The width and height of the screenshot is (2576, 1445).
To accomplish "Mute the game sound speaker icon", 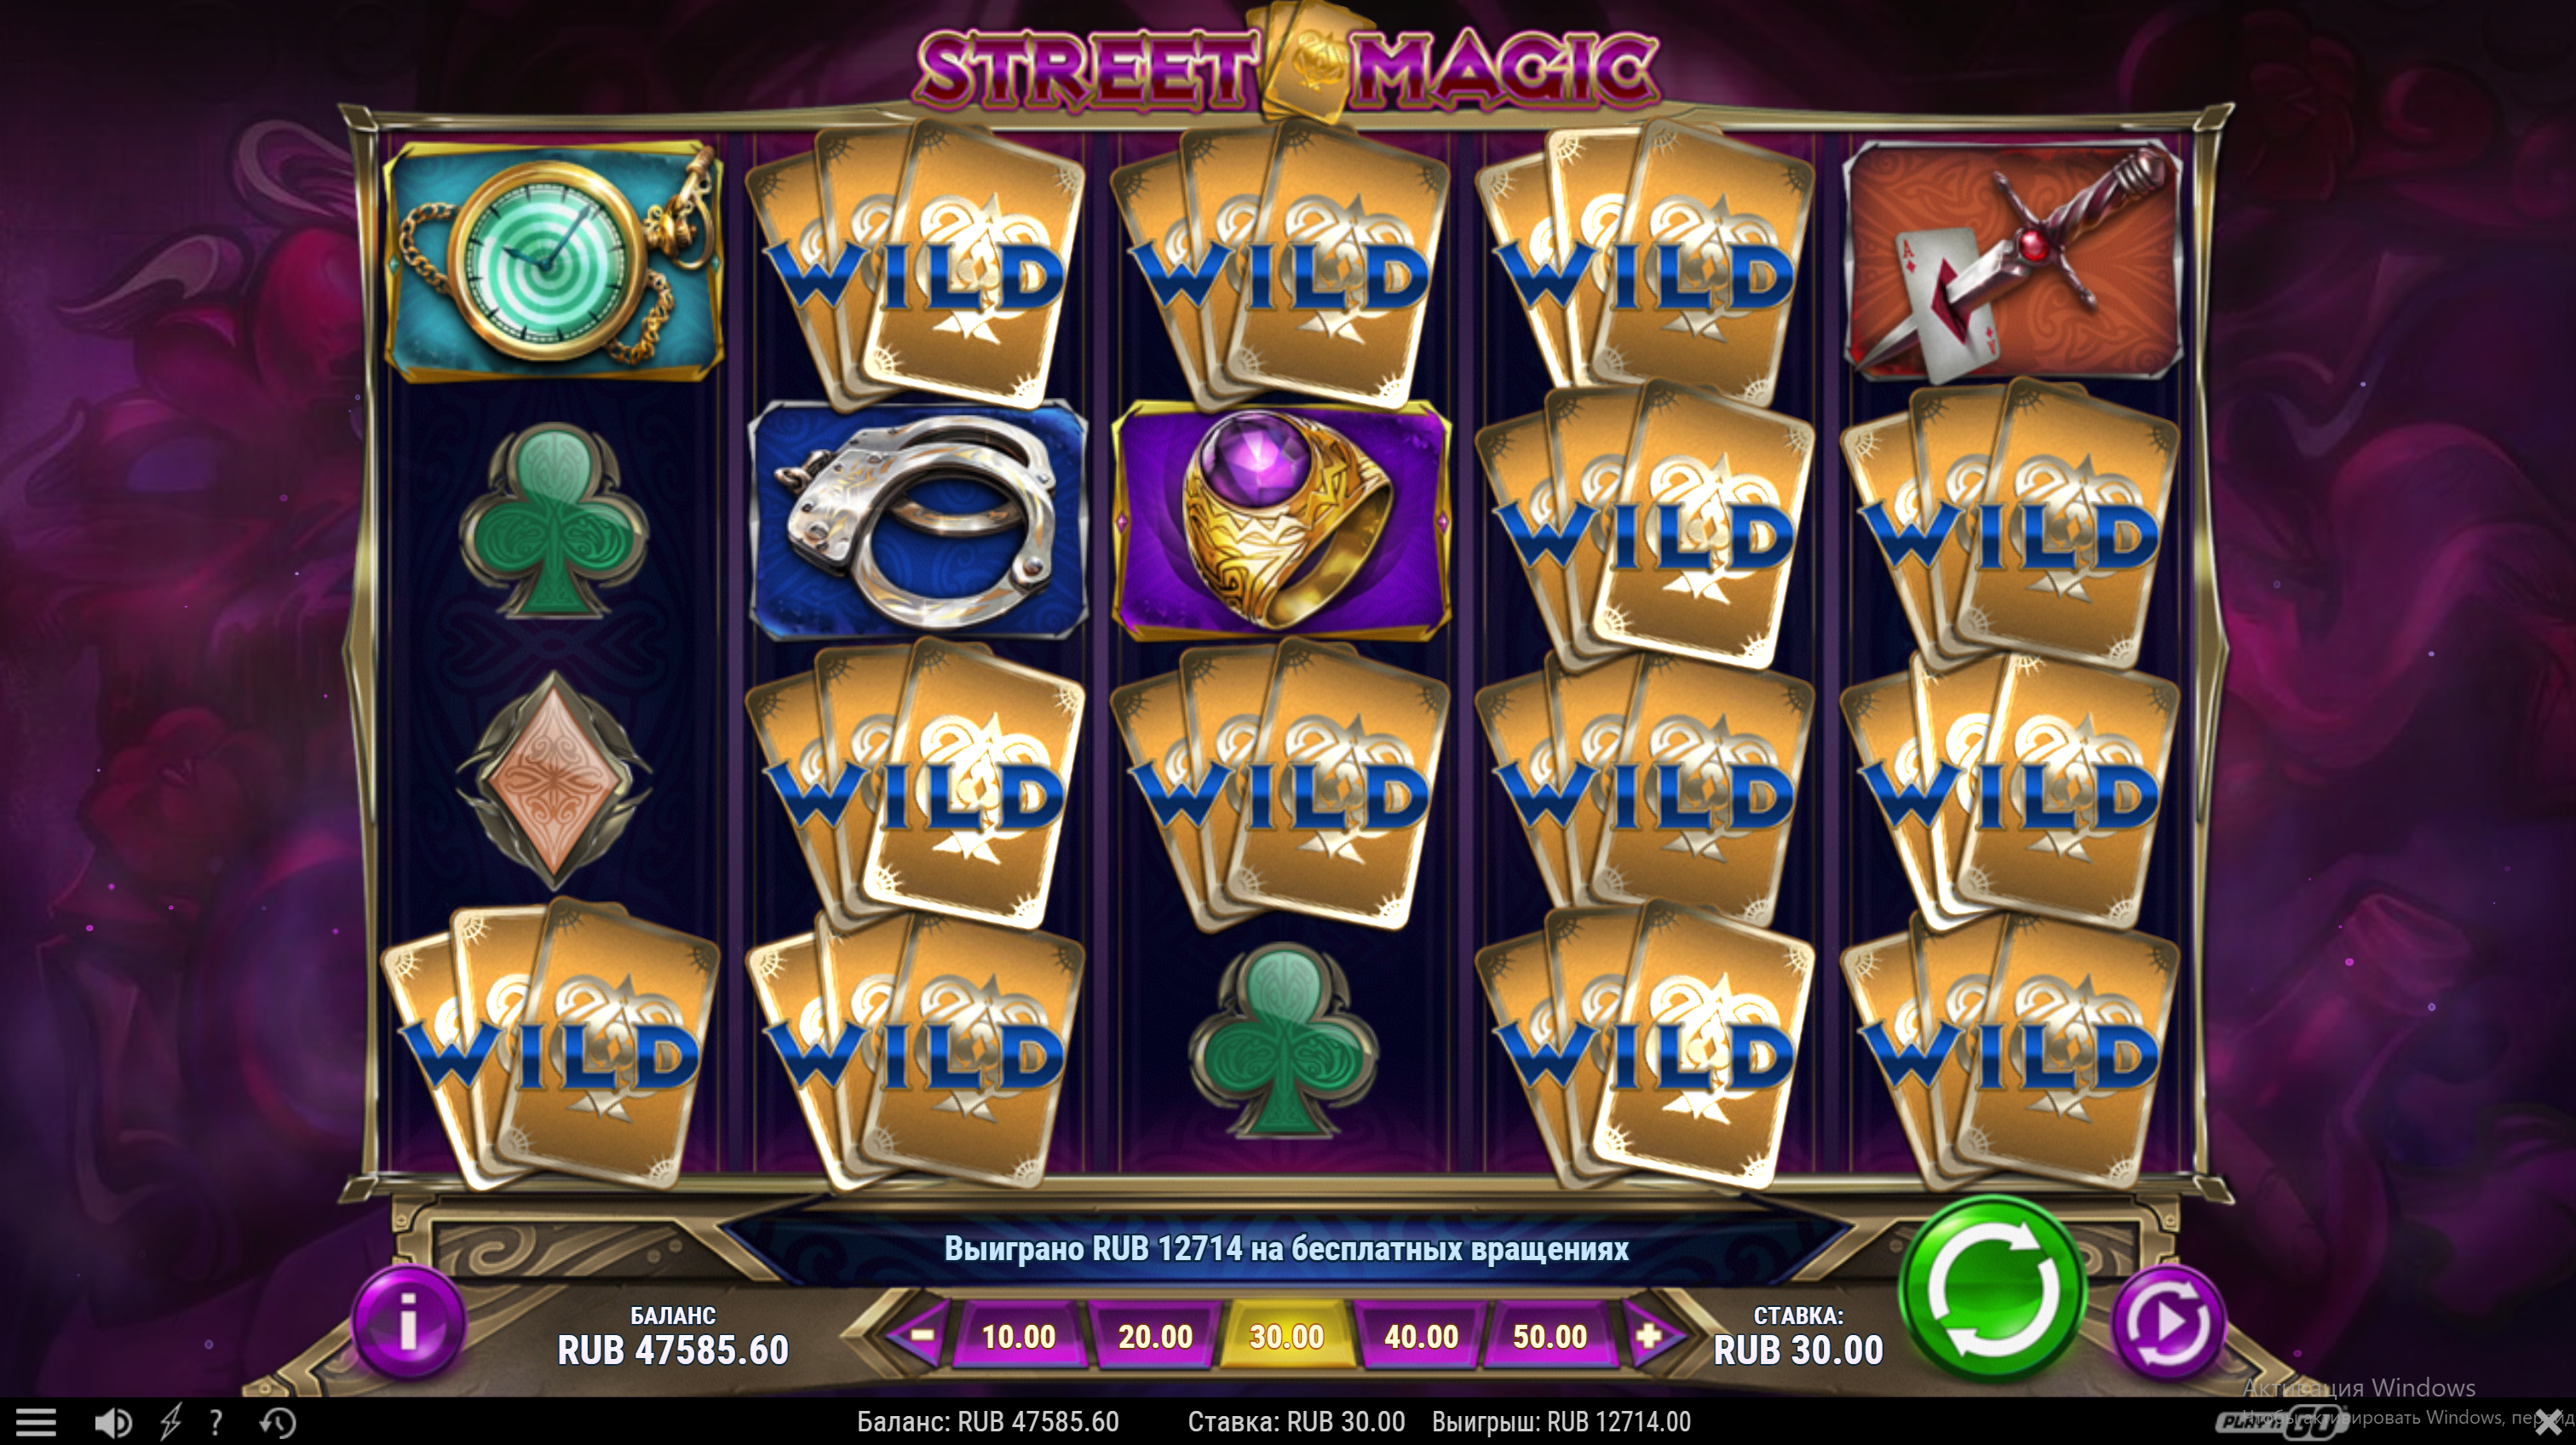I will 112,1421.
